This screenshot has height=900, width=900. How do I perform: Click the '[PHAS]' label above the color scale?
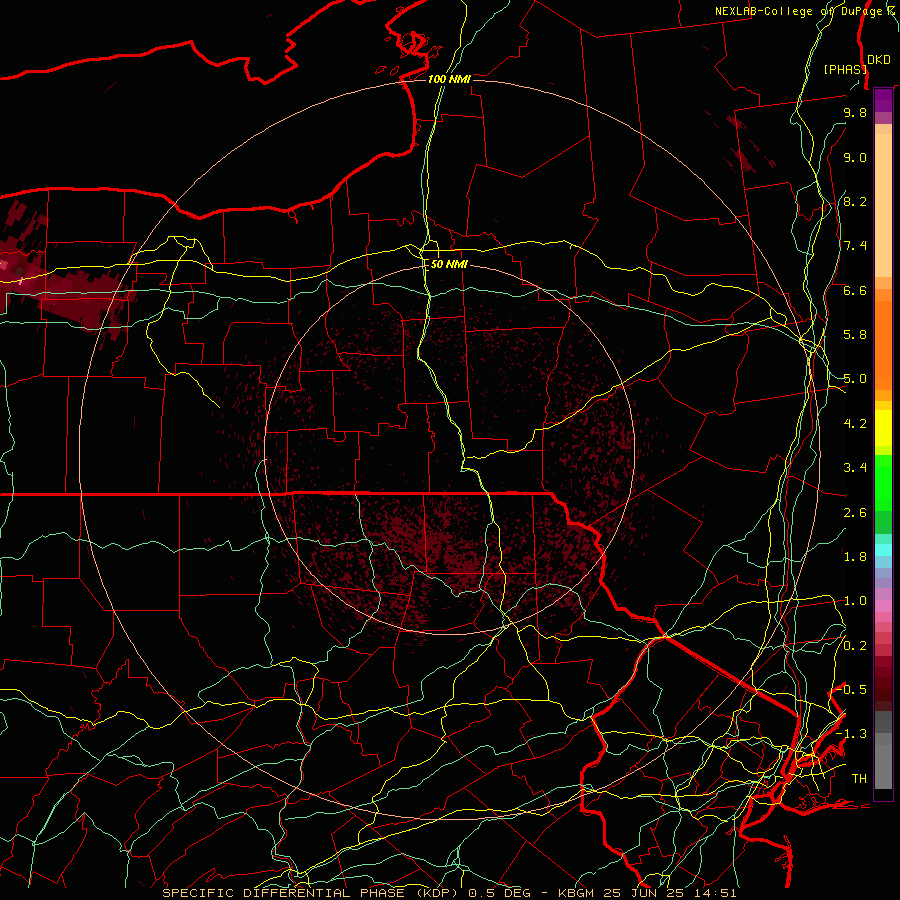click(x=845, y=69)
